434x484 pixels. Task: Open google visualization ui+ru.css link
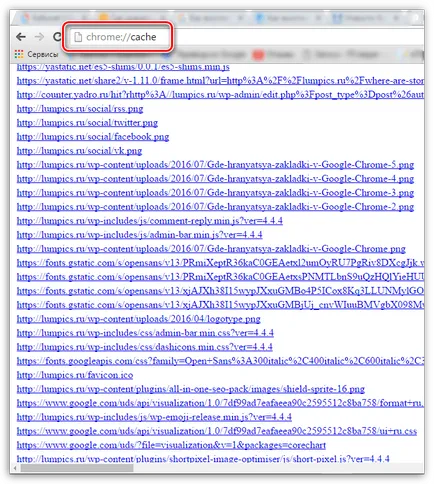217,431
